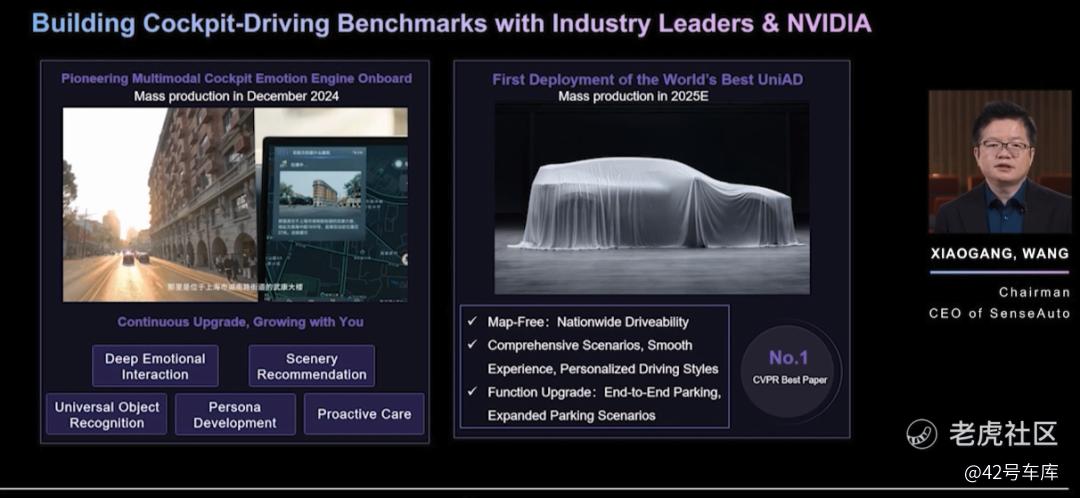Click the 'XIAOGANG, WANG' name label
The height and width of the screenshot is (498, 1080).
click(x=999, y=253)
